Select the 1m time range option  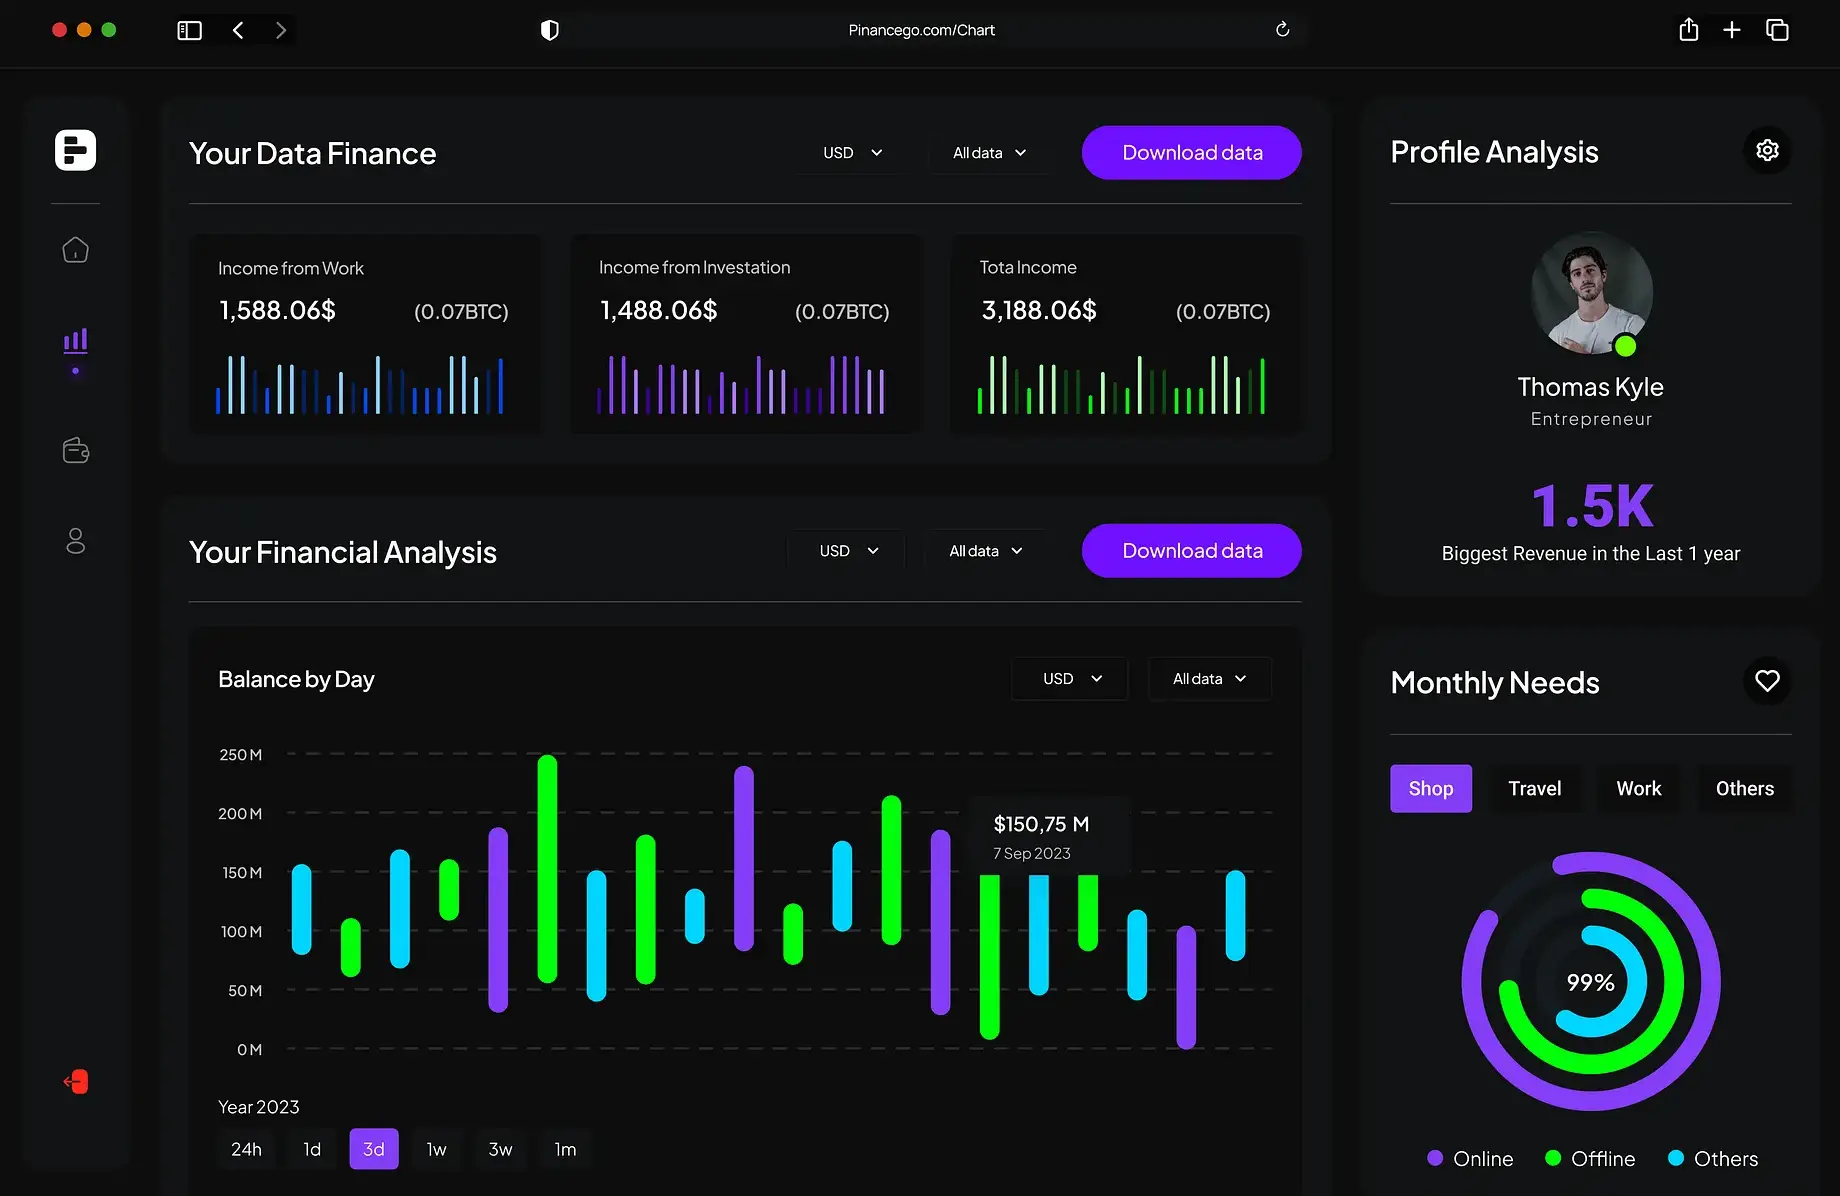click(565, 1149)
